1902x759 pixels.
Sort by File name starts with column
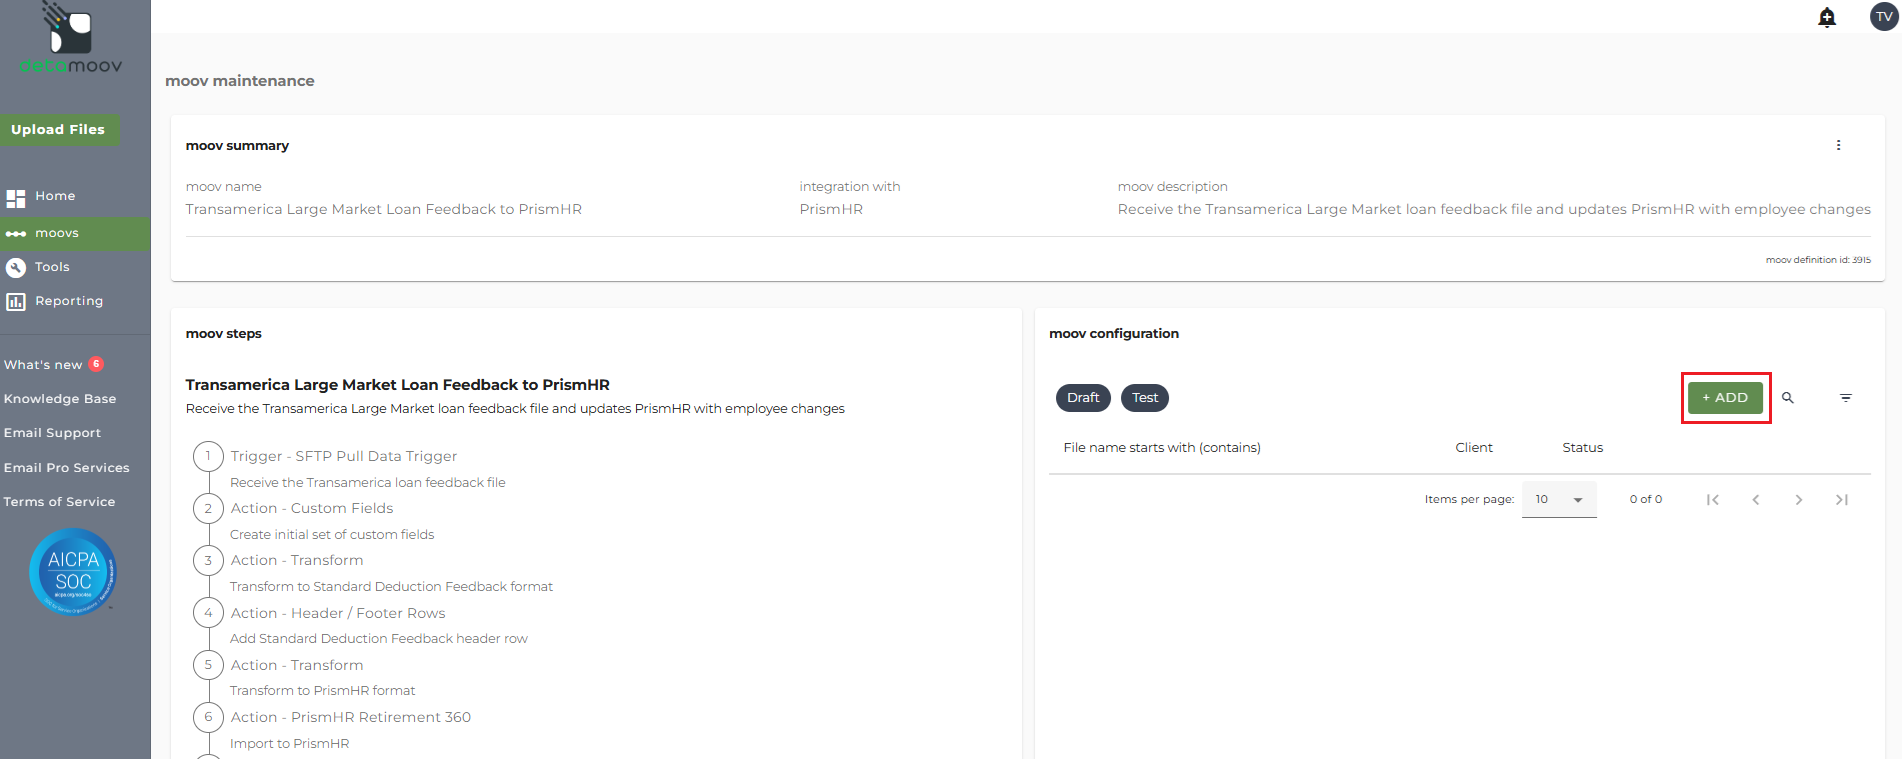pyautogui.click(x=1162, y=448)
